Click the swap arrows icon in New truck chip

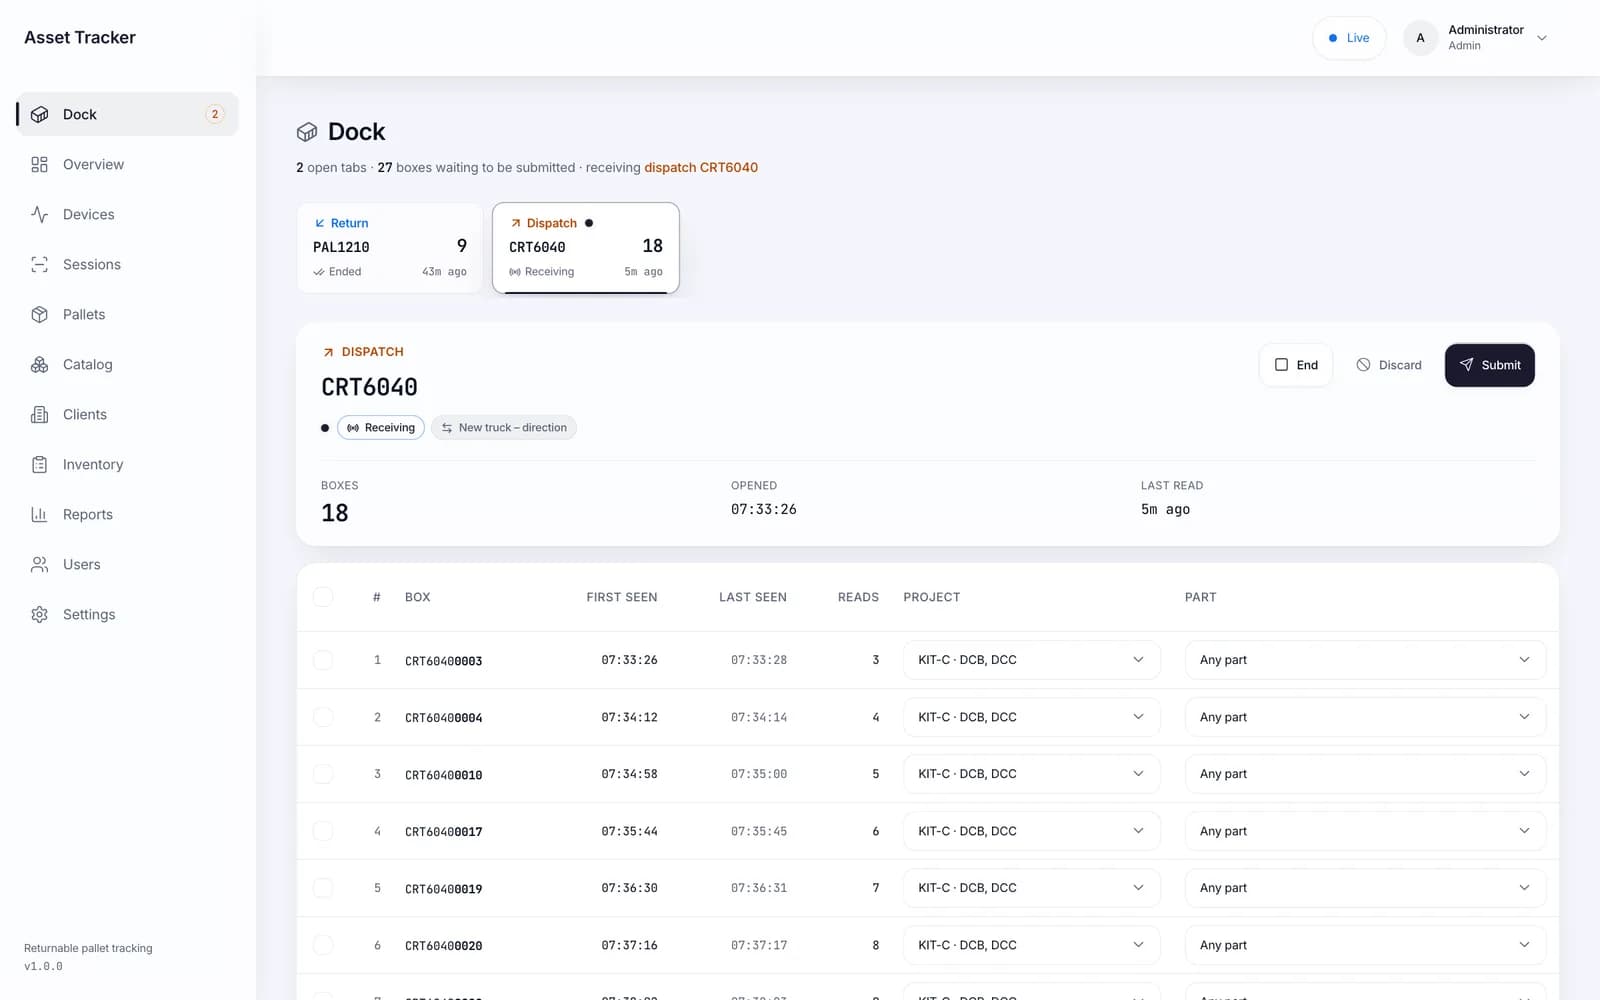[x=447, y=428]
